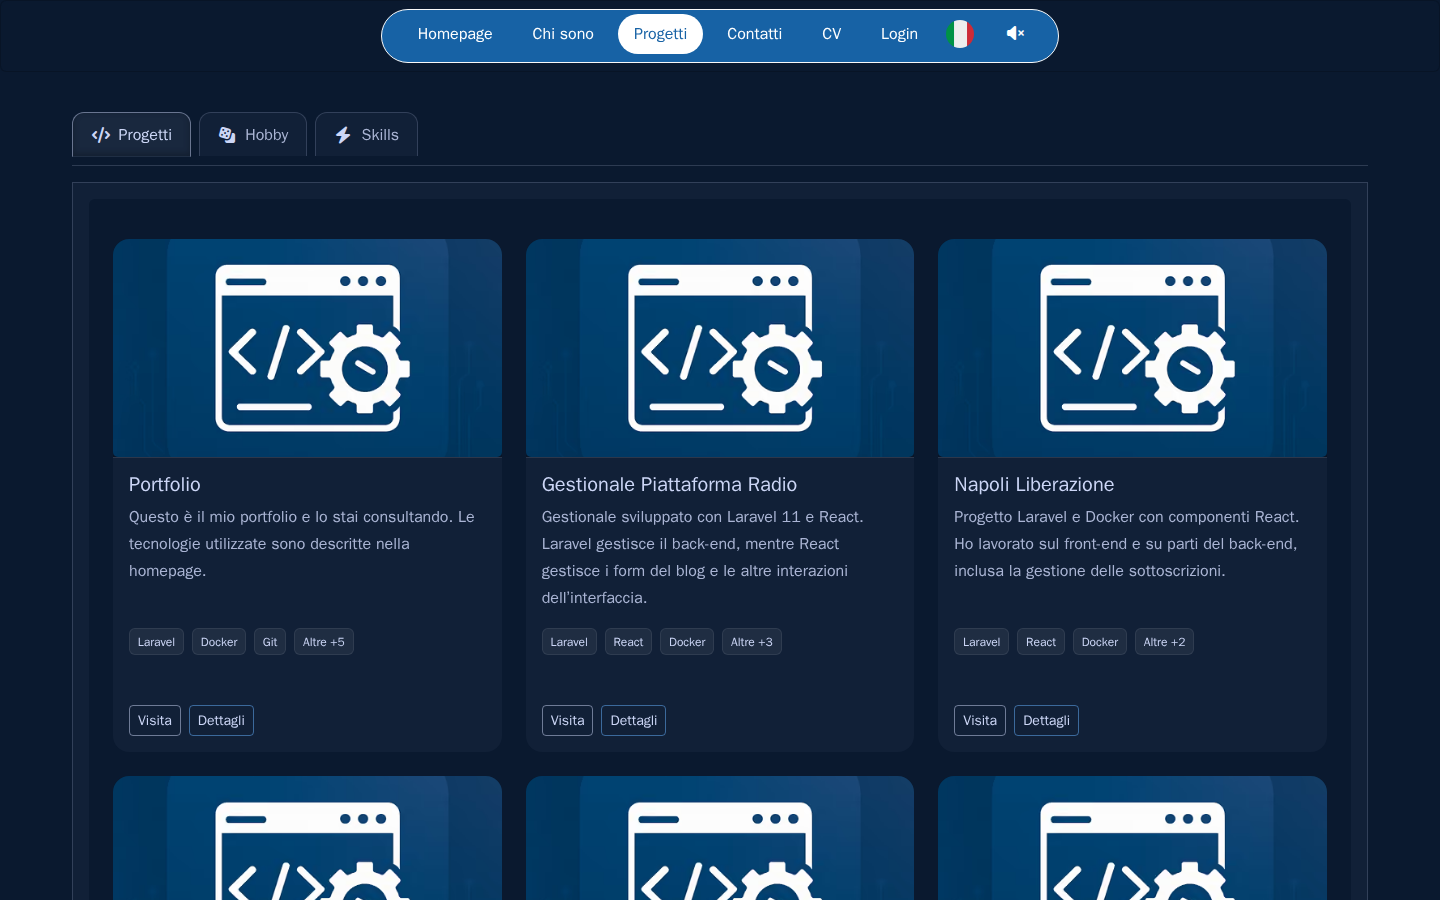Click the Gestionale Piattaforma Radio title
Screen dimensions: 1440x900
coord(669,484)
